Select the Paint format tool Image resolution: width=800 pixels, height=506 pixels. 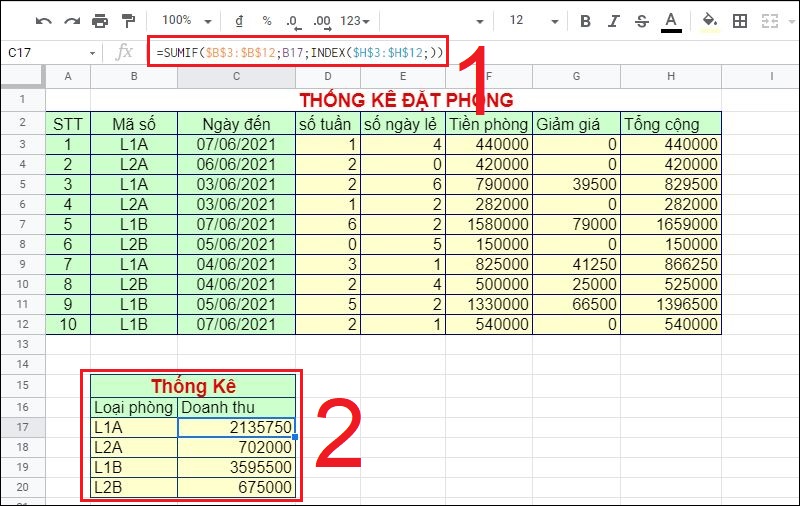pos(127,21)
